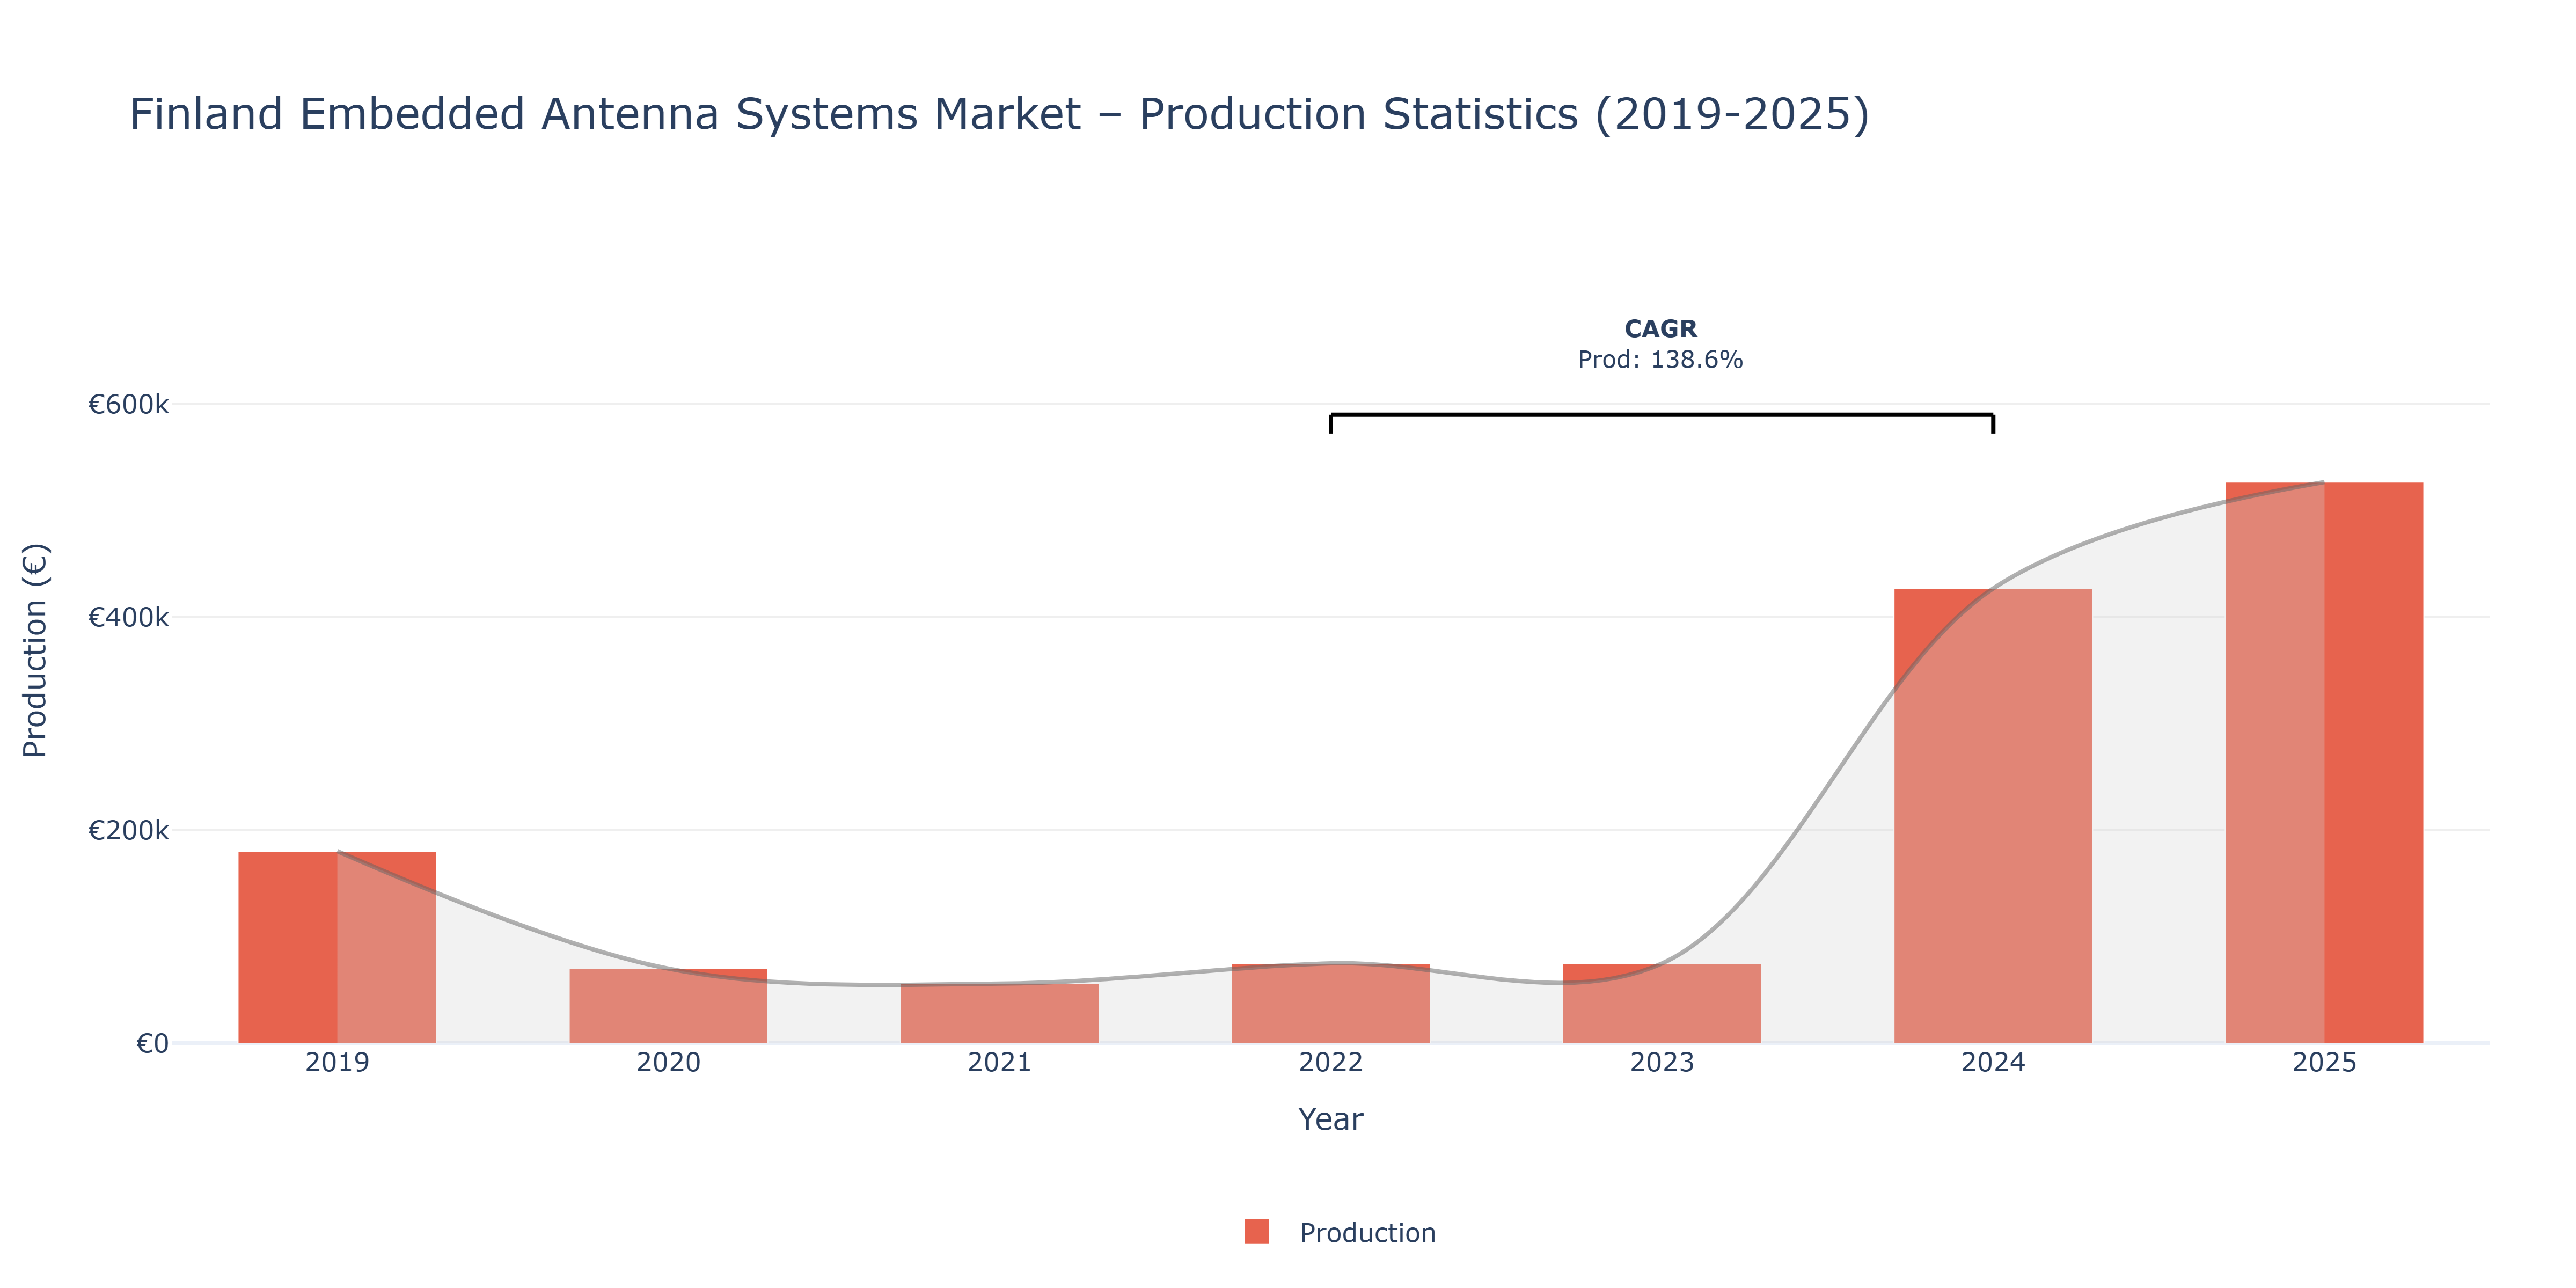Click the black CAGR bracket line

coord(1661,415)
